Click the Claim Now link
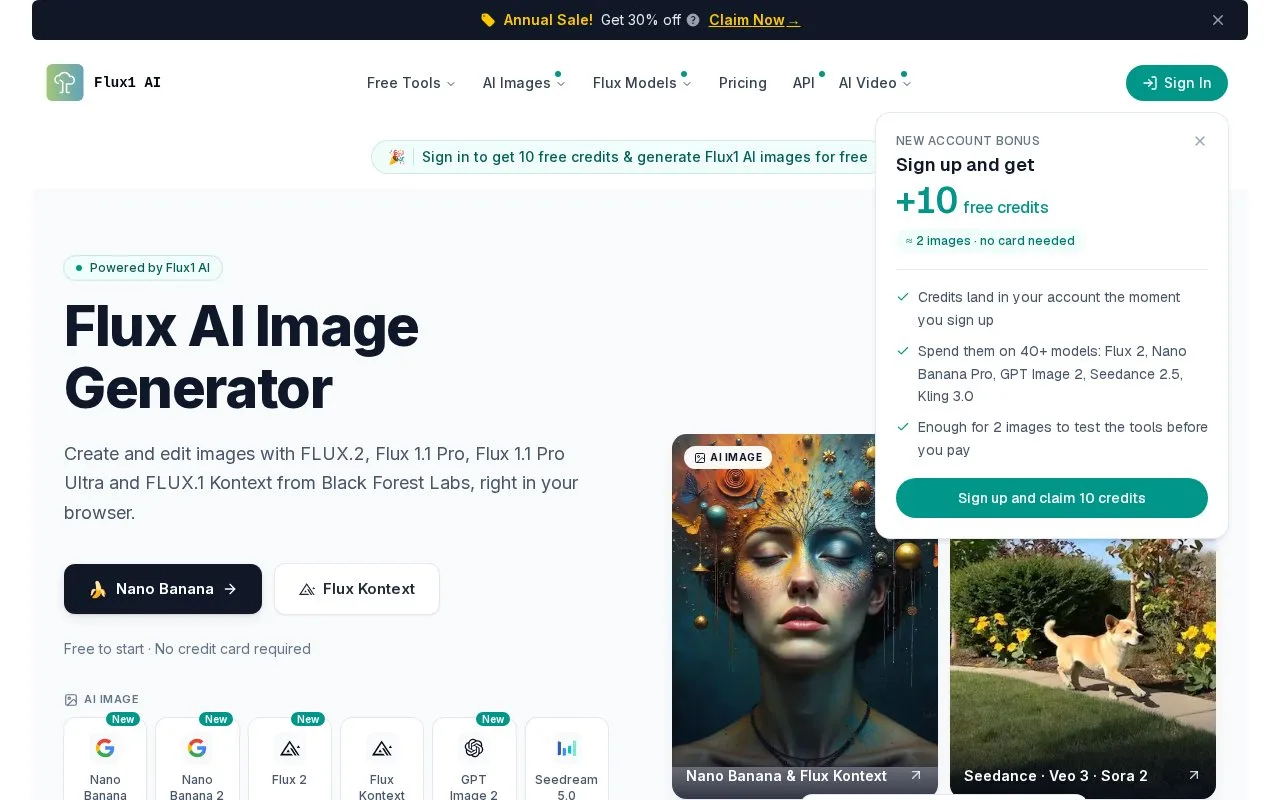Image resolution: width=1280 pixels, height=800 pixels. tap(754, 20)
